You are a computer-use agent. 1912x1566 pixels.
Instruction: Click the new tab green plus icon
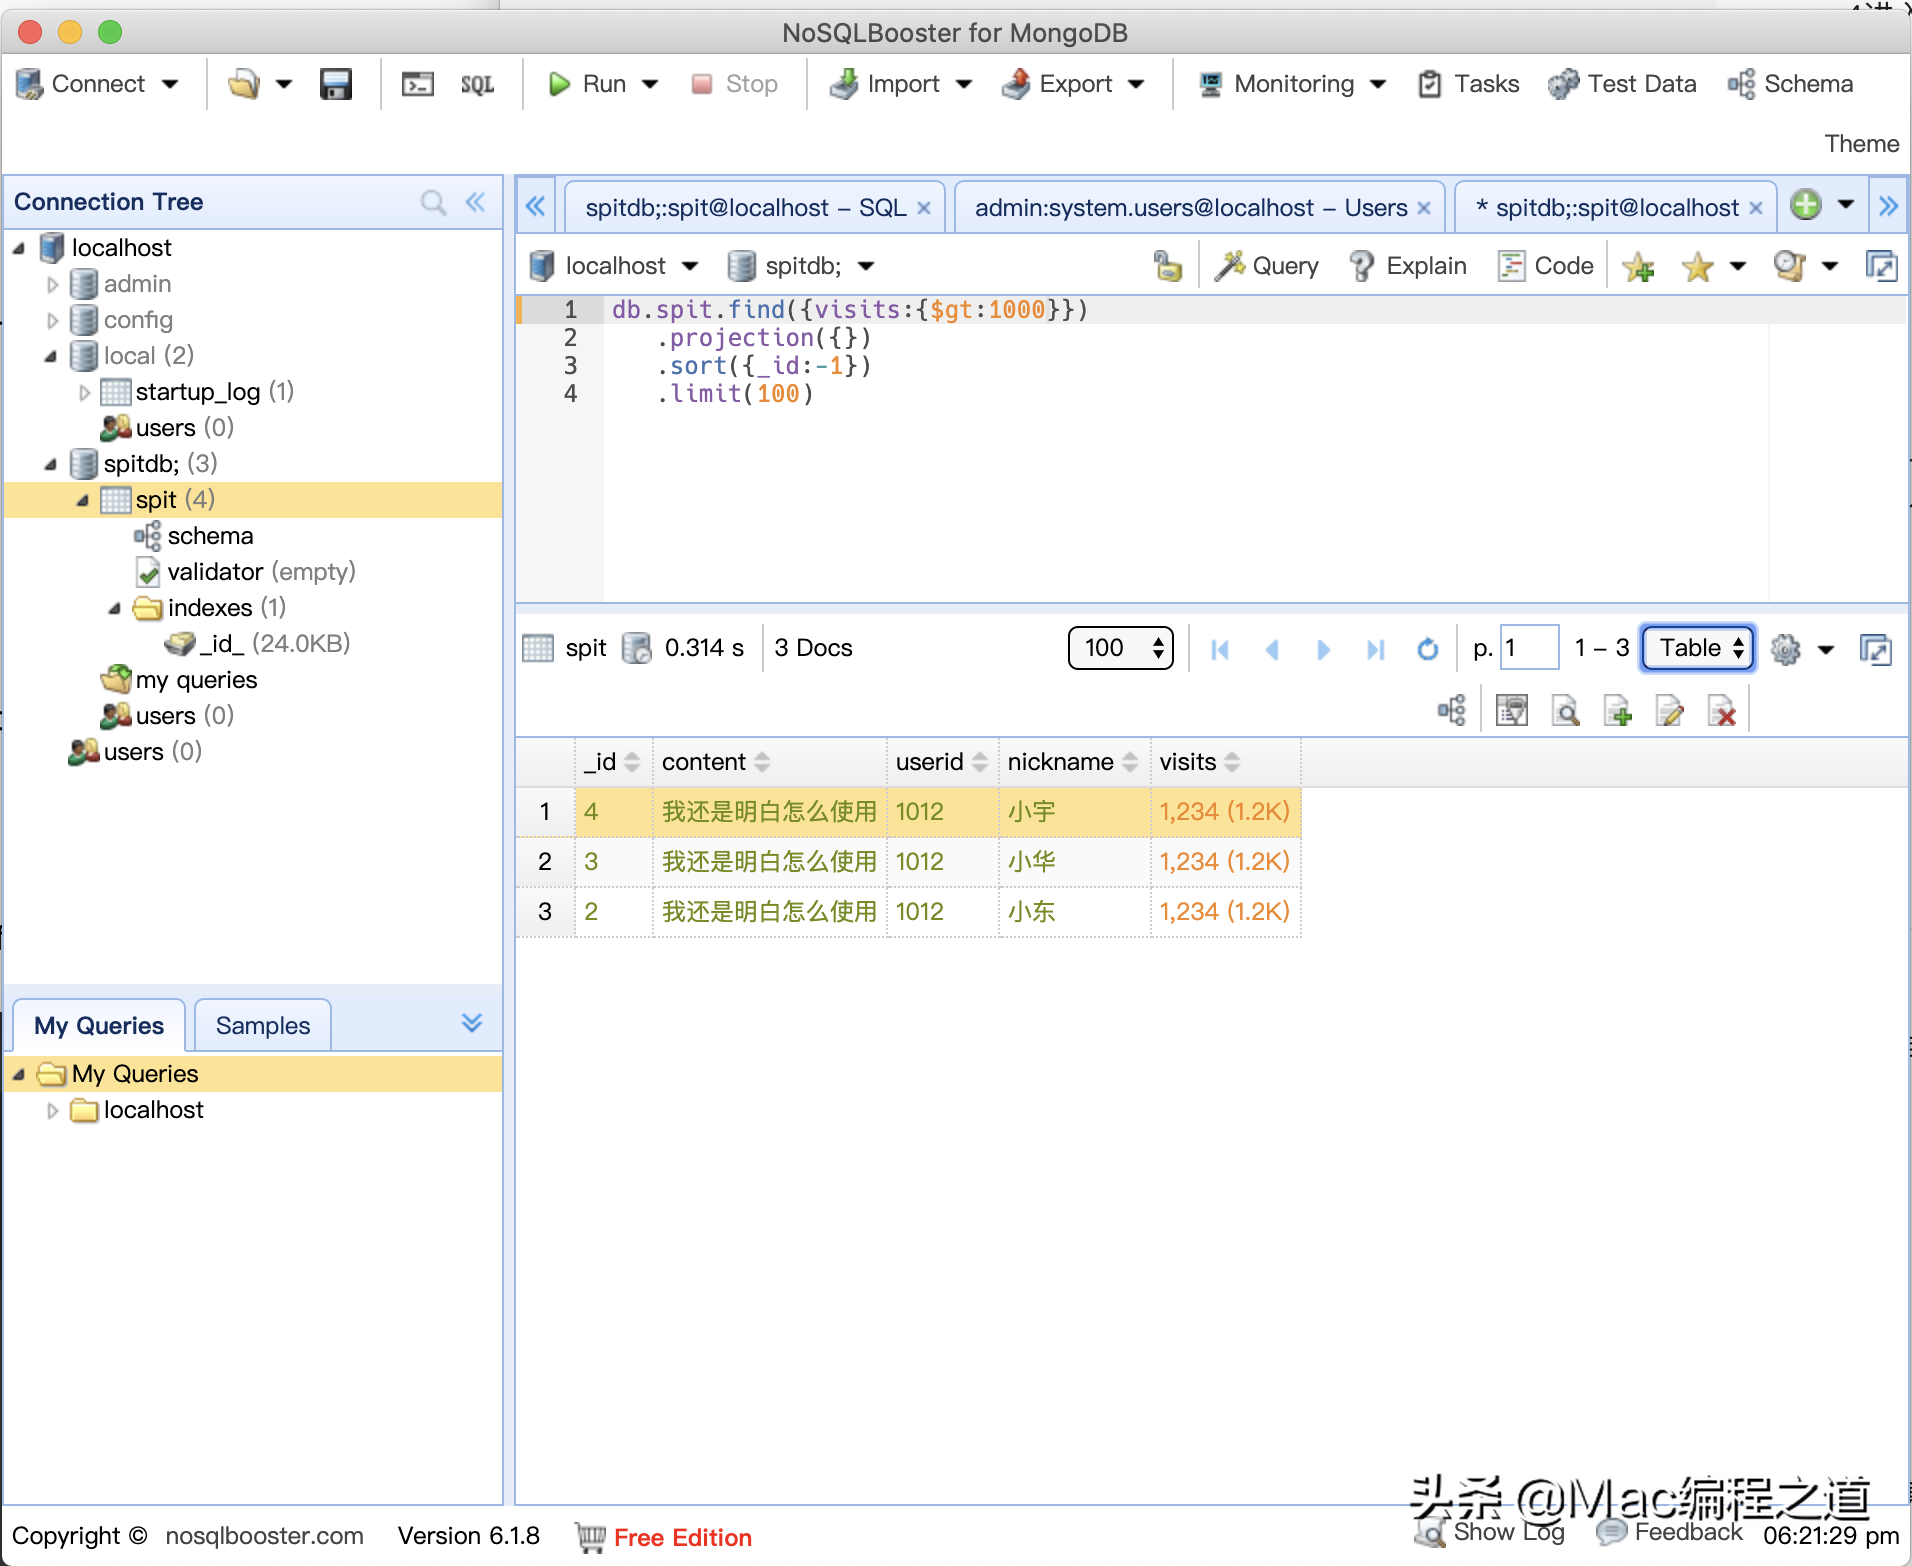point(1805,206)
